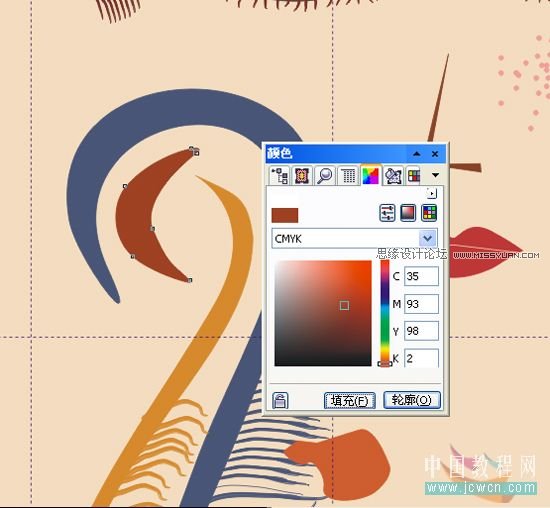
Task: Collapse the 颜色 docker with the up arrow
Action: click(x=416, y=154)
